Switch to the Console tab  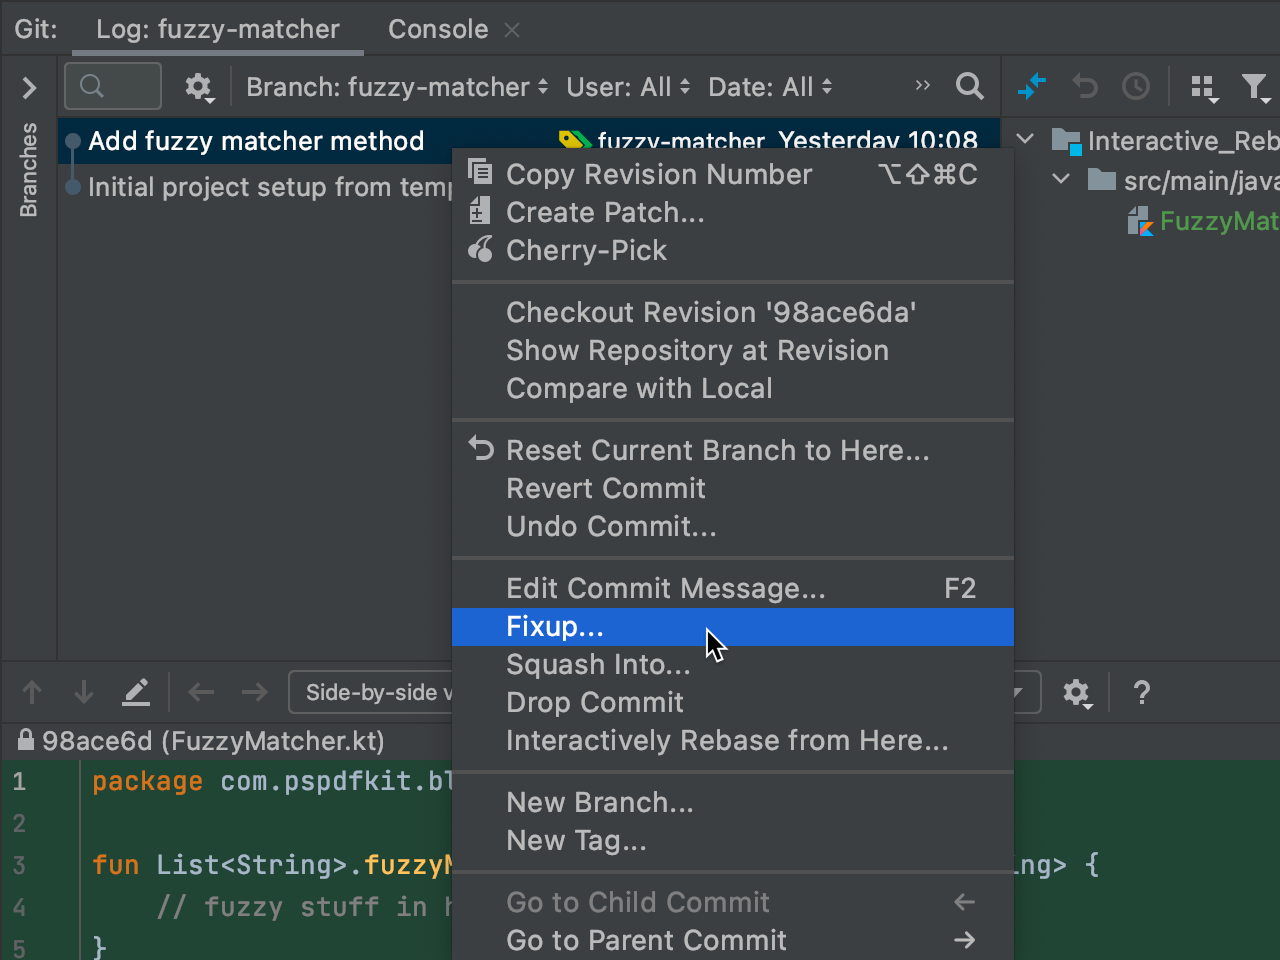[438, 29]
